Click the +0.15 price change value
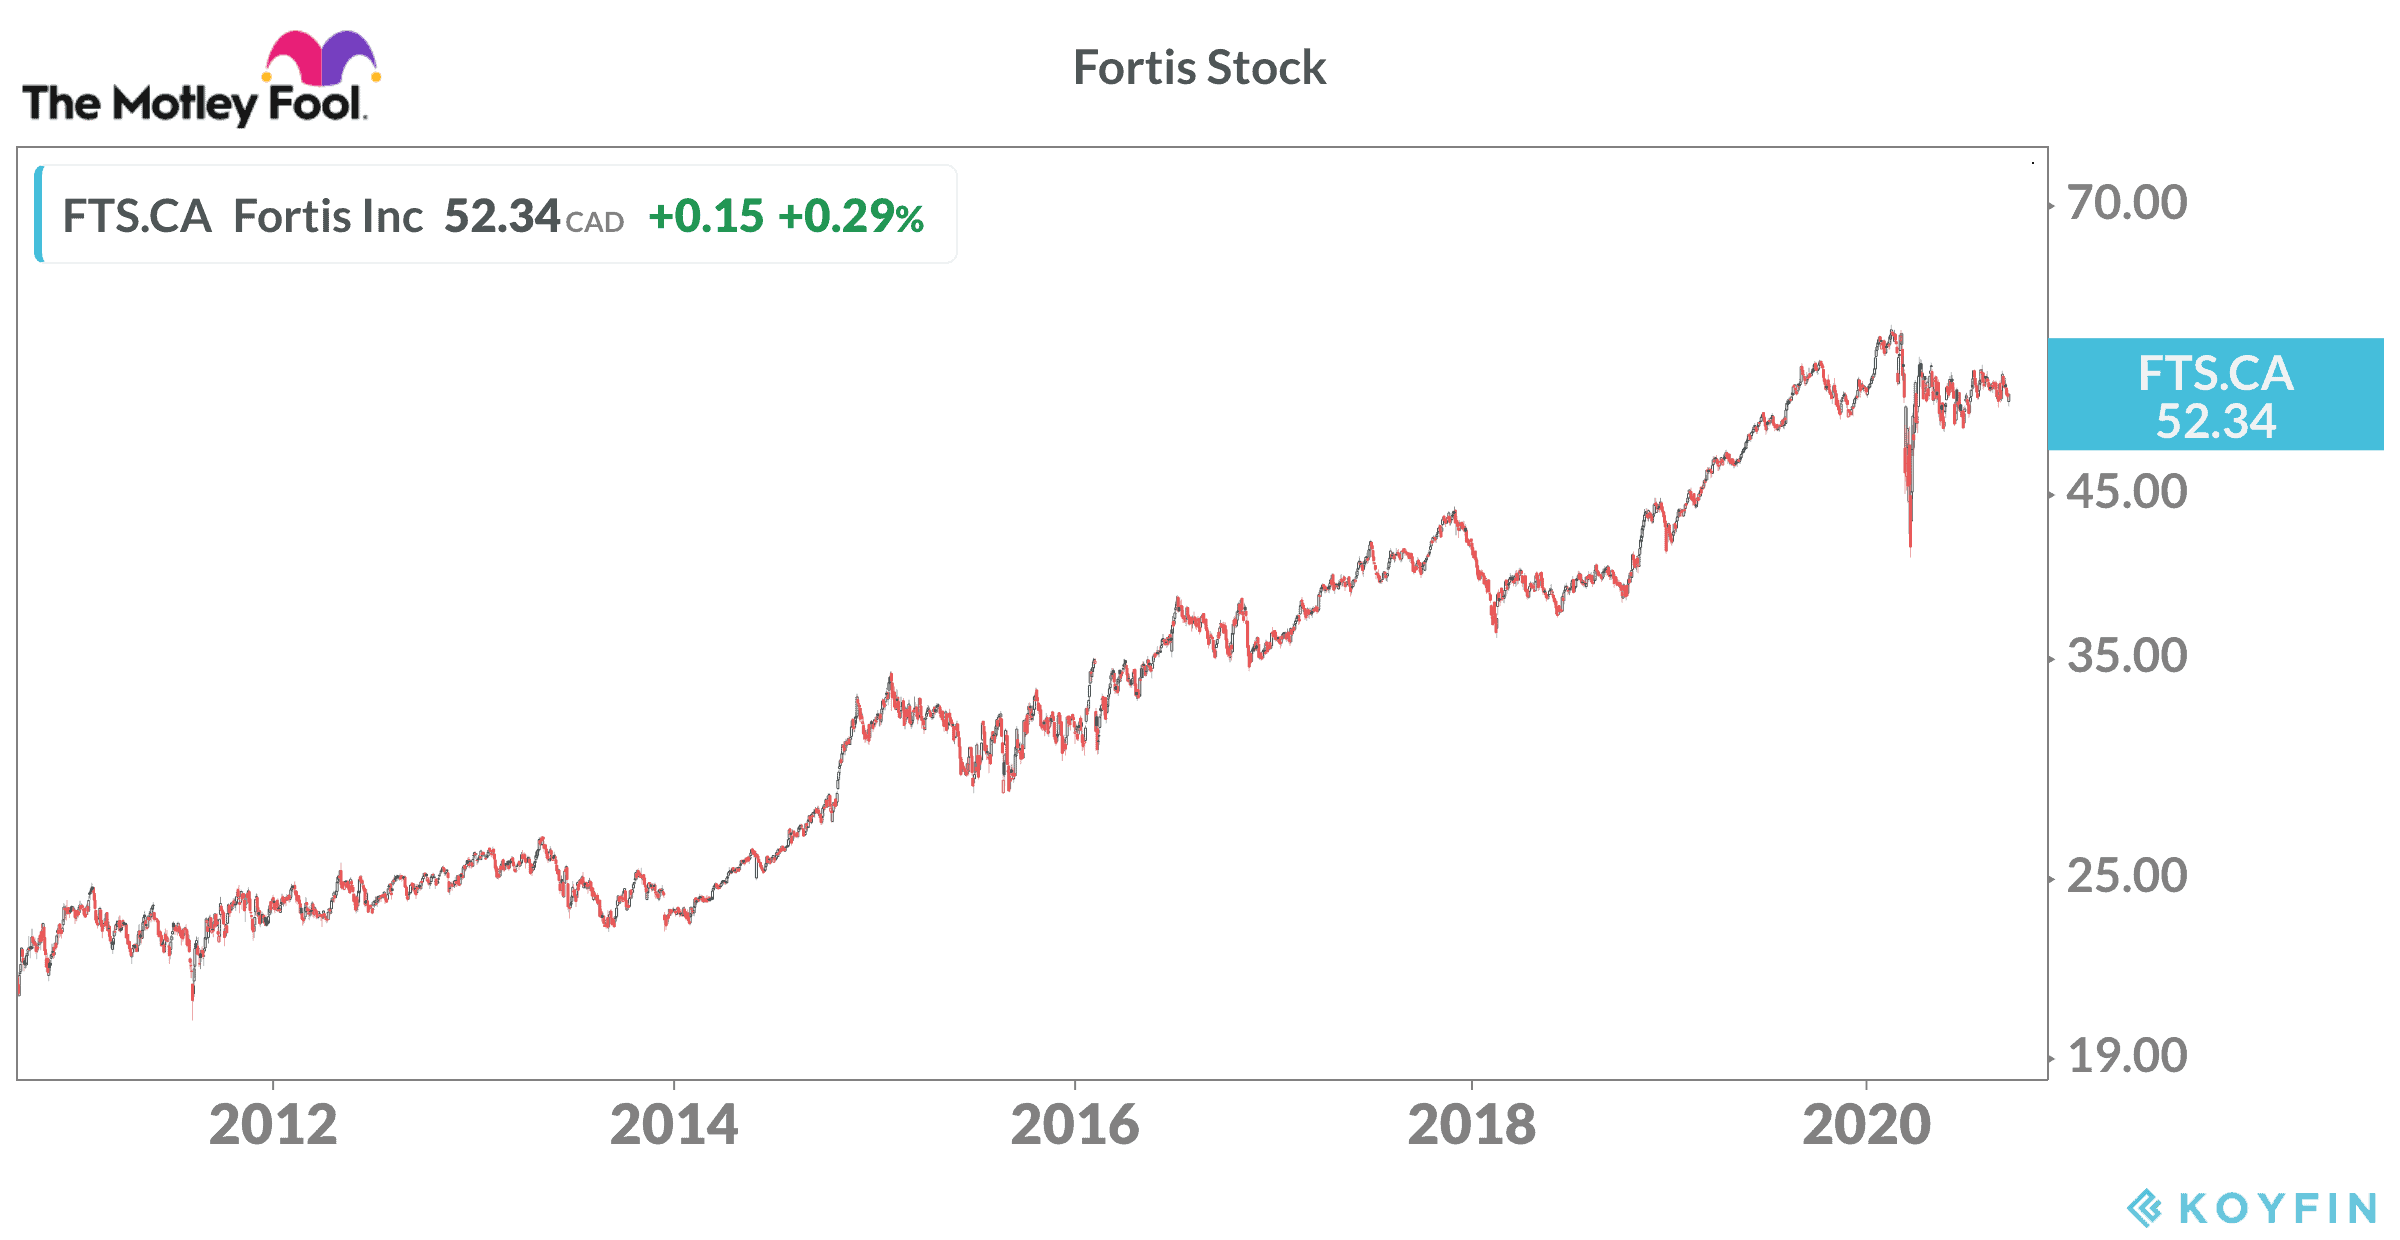The image size is (2400, 1240). point(706,216)
